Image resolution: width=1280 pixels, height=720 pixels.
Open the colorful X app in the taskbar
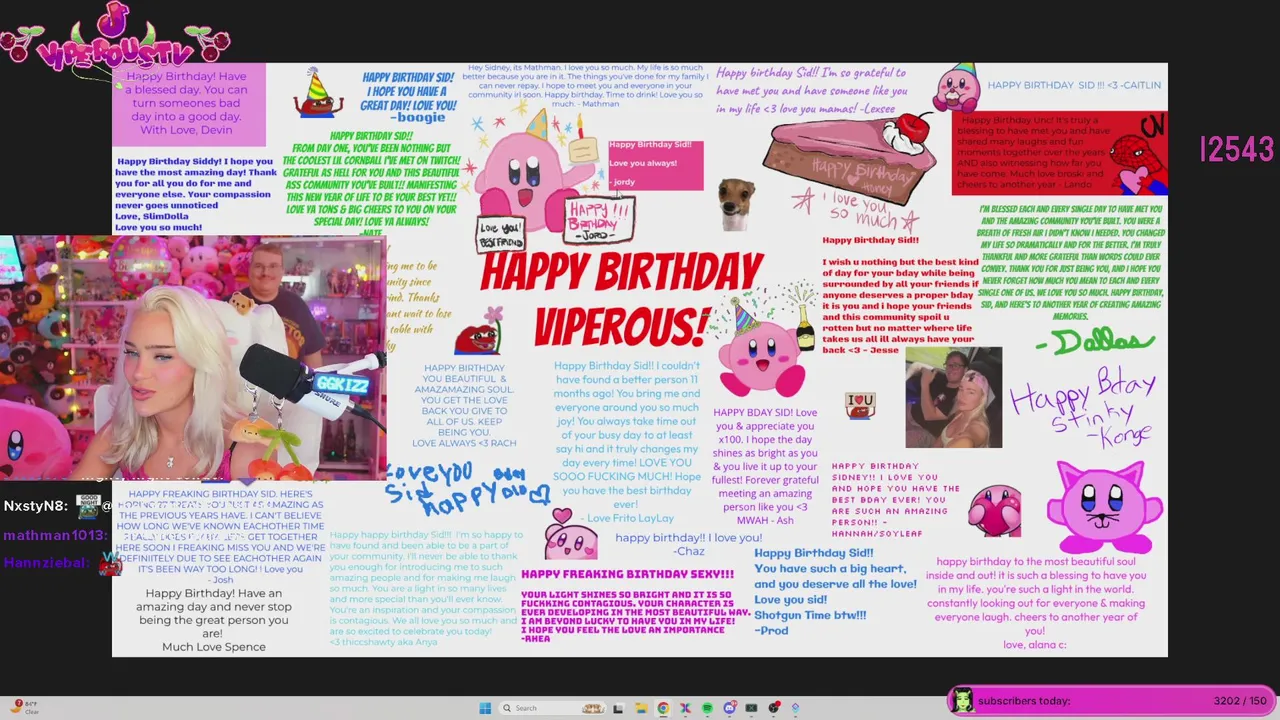(x=685, y=708)
